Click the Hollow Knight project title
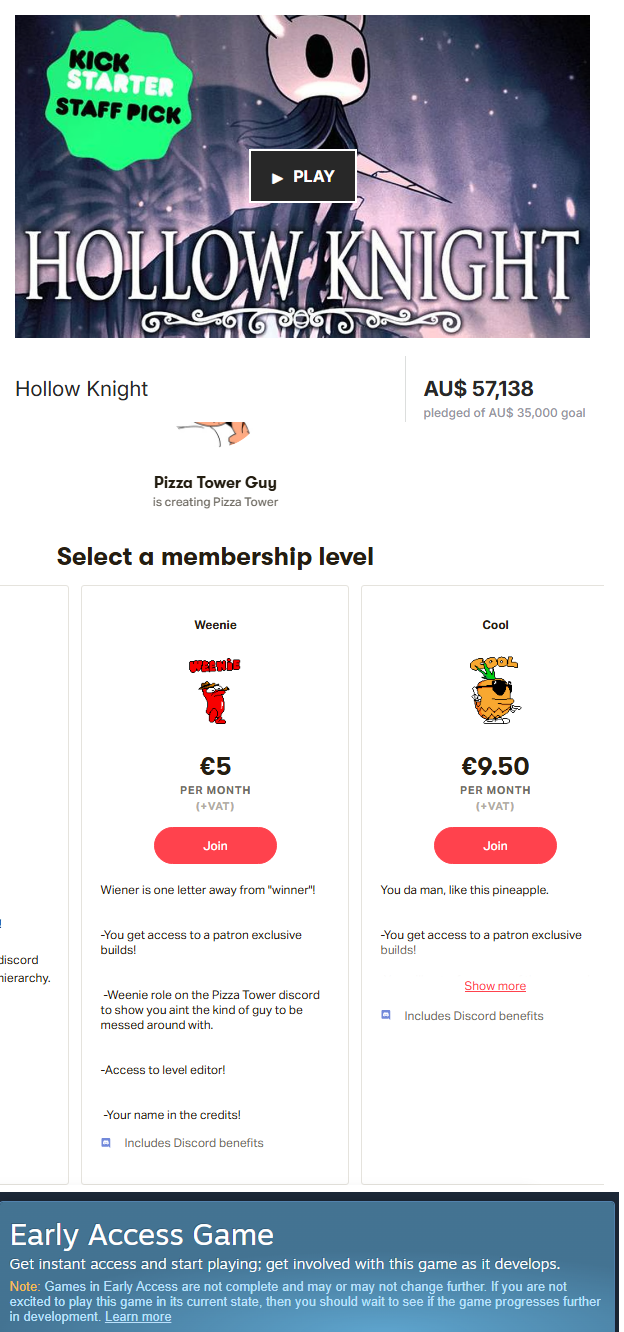The width and height of the screenshot is (624, 1332). pos(81,389)
